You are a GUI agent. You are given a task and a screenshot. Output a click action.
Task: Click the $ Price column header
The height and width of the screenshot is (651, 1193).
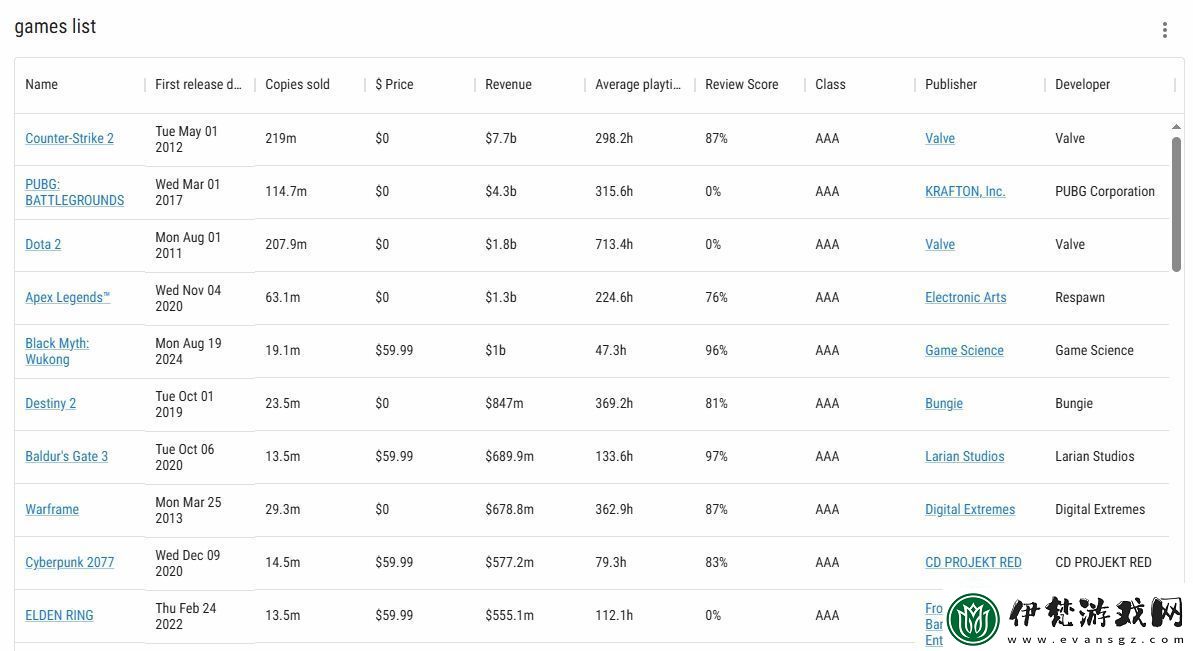(394, 84)
